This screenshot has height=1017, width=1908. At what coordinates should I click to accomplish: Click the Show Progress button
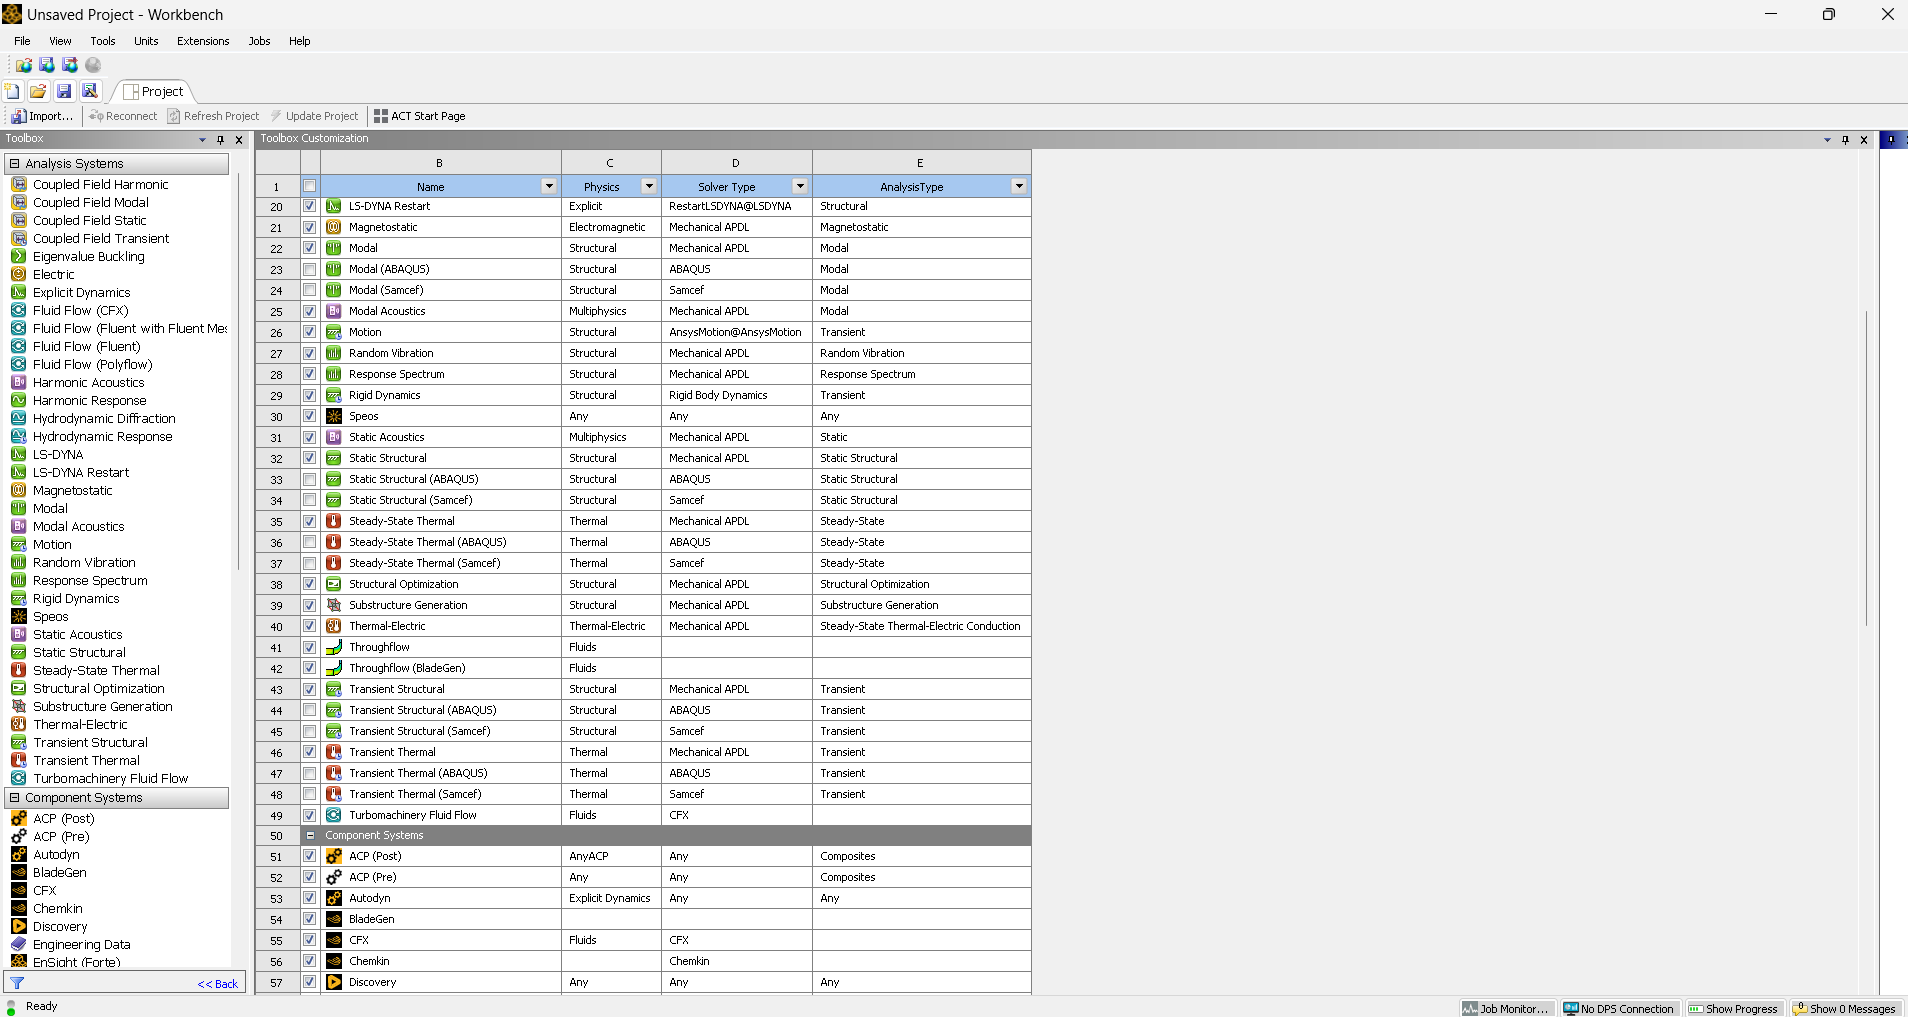pyautogui.click(x=1734, y=1008)
